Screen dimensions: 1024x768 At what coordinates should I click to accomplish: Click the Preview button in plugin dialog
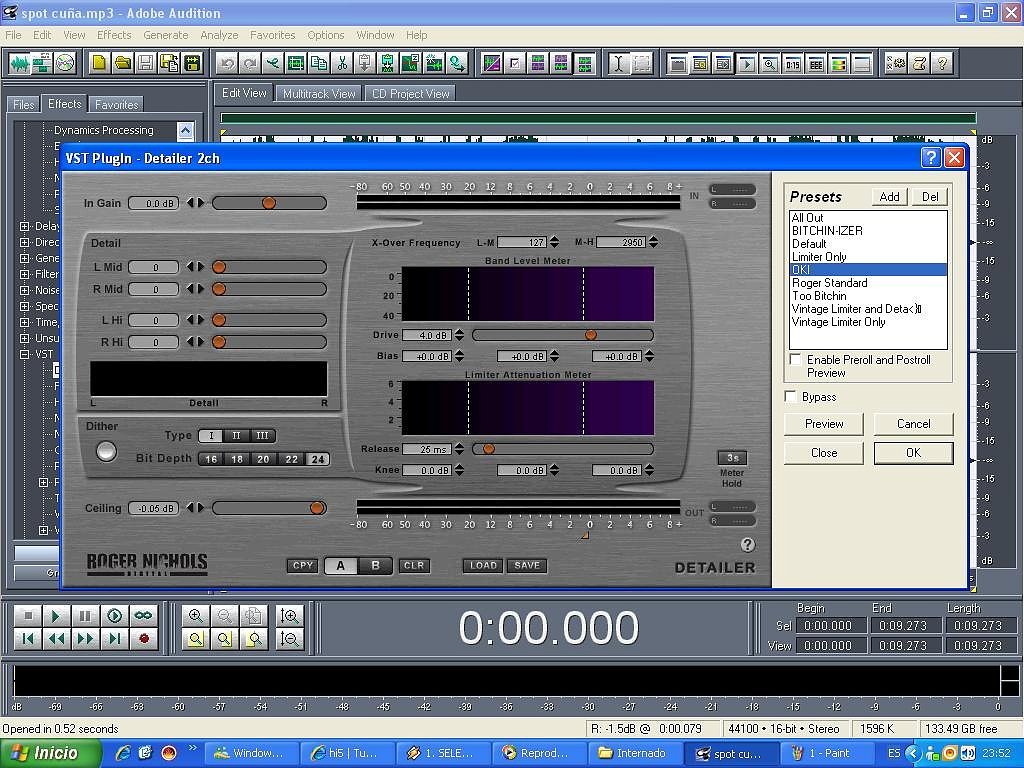(824, 424)
